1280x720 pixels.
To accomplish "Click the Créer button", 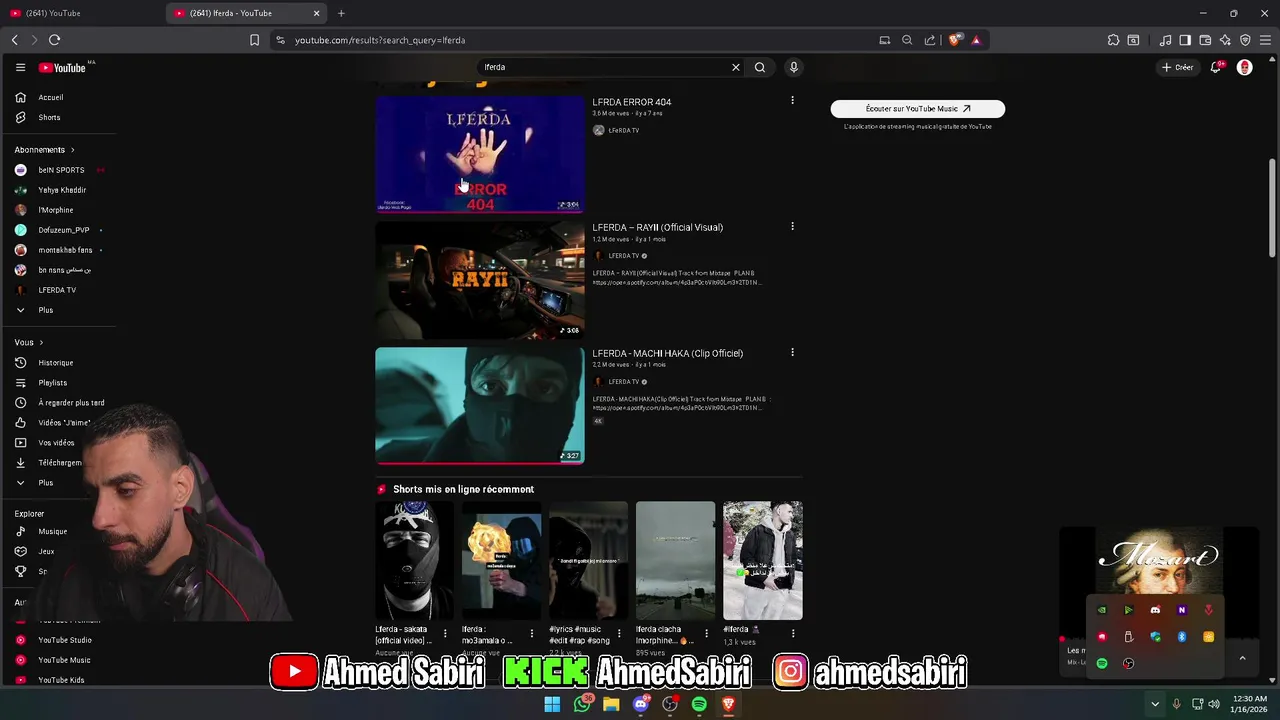I will [x=1177, y=67].
